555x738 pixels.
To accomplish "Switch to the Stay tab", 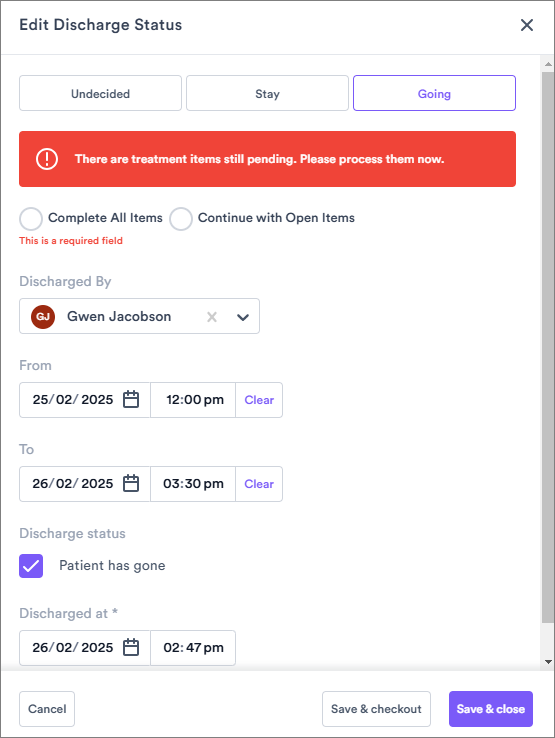I will click(267, 93).
